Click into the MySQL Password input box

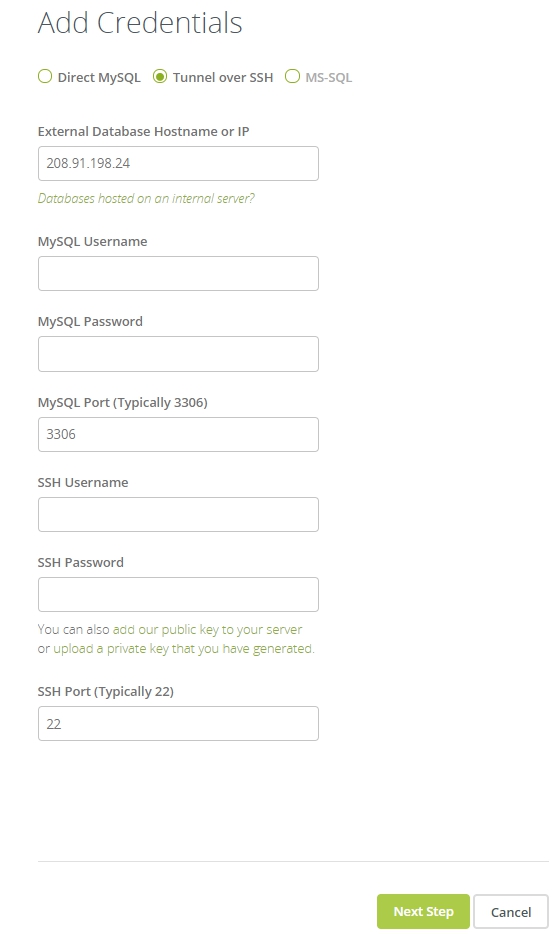pyautogui.click(x=178, y=354)
